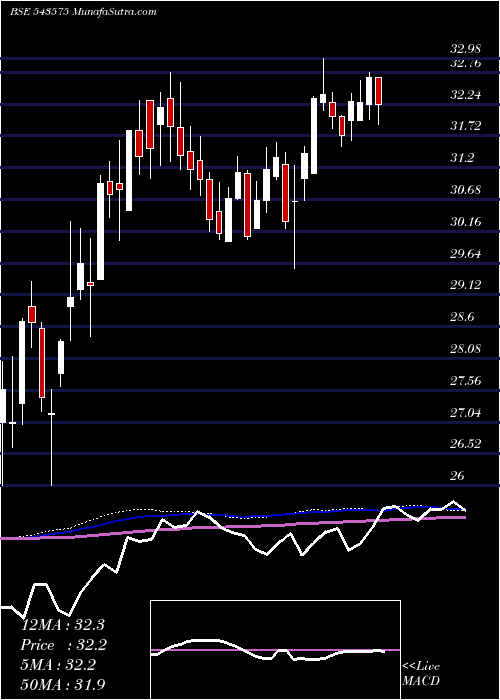Click the 32.76 price axis label
This screenshot has height=700, width=500.
(466, 63)
